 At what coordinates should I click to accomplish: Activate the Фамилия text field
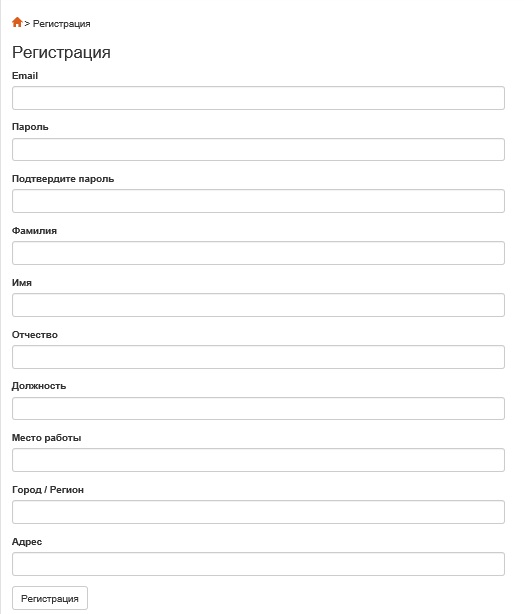(x=258, y=253)
